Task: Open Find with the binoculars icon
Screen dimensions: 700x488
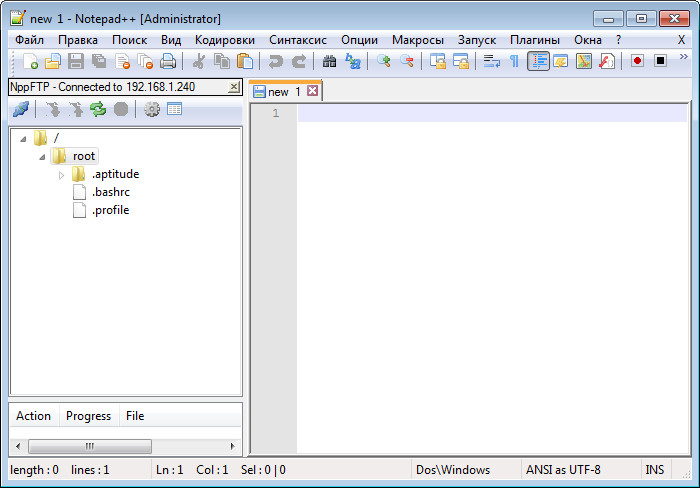Action: pos(329,61)
